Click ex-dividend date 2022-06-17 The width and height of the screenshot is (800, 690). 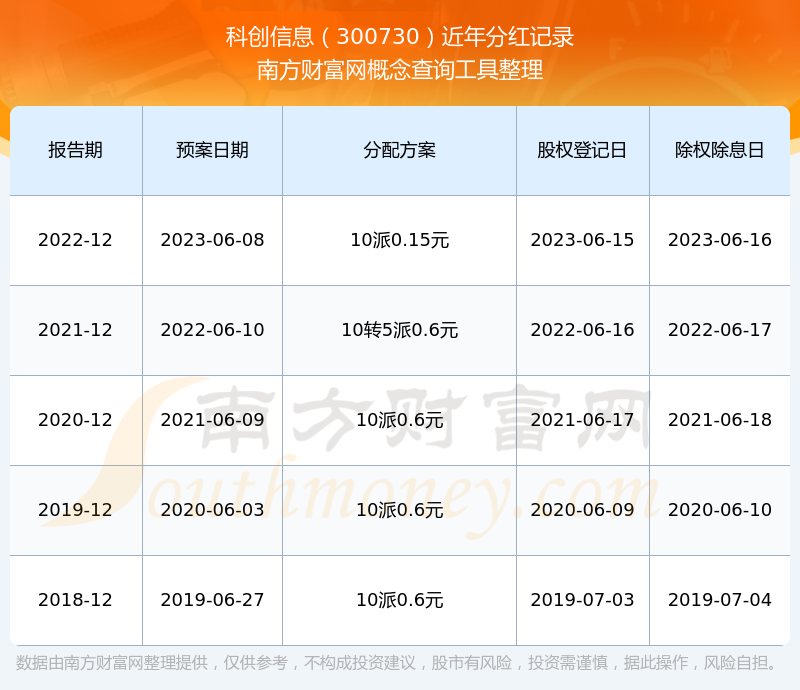[x=720, y=330]
